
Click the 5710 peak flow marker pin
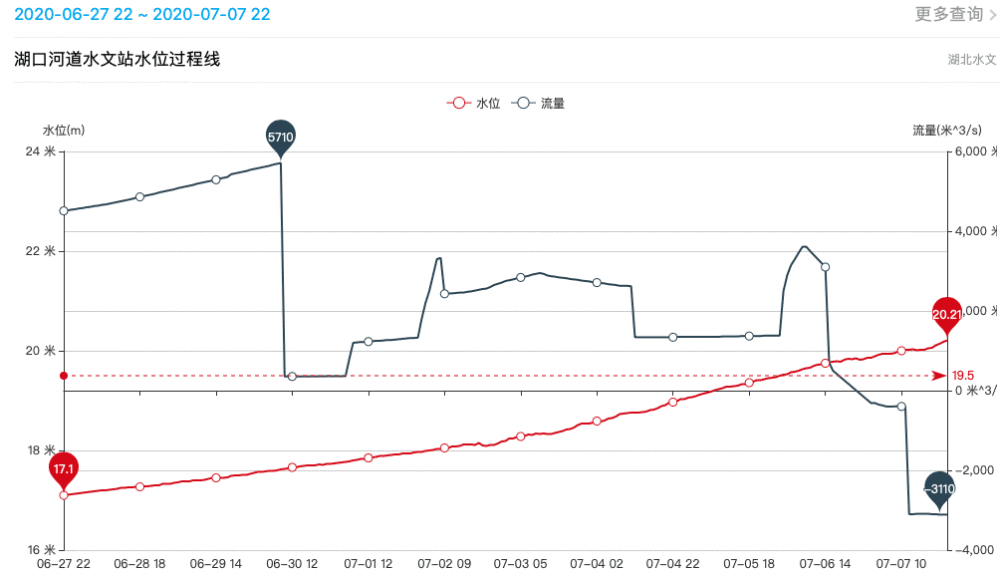tap(281, 135)
